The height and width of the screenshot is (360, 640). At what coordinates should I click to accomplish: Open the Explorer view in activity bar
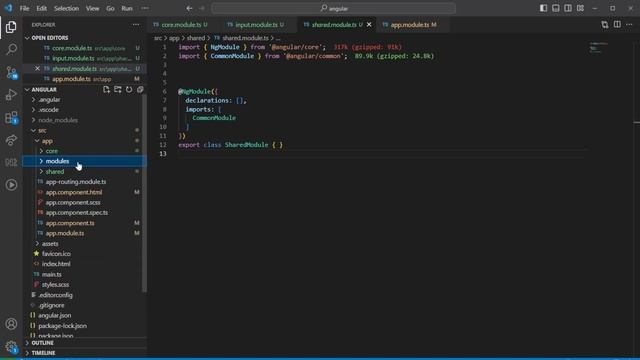[x=11, y=27]
